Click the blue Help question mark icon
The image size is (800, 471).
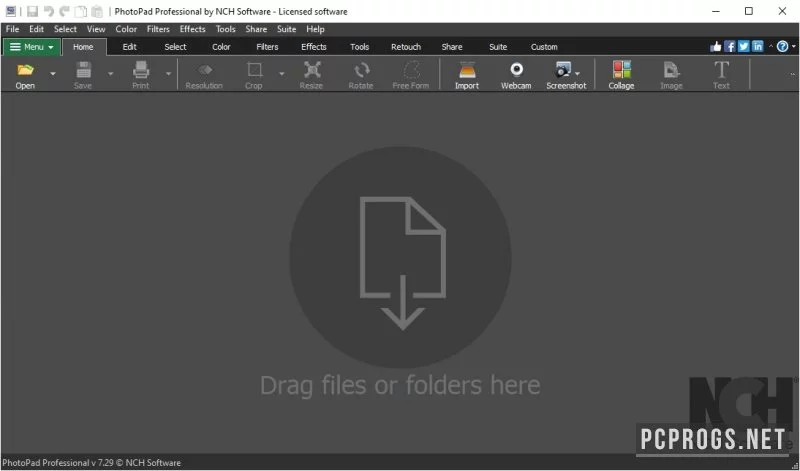[x=782, y=46]
